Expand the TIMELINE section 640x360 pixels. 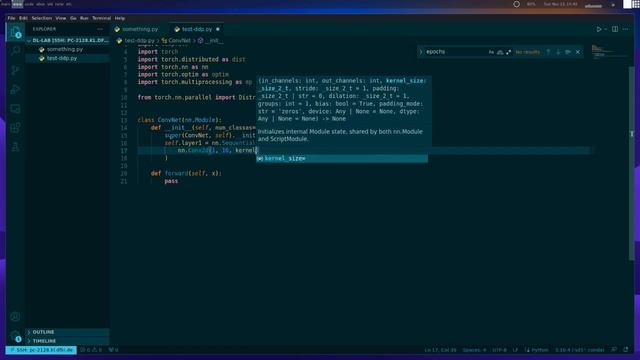(68, 341)
